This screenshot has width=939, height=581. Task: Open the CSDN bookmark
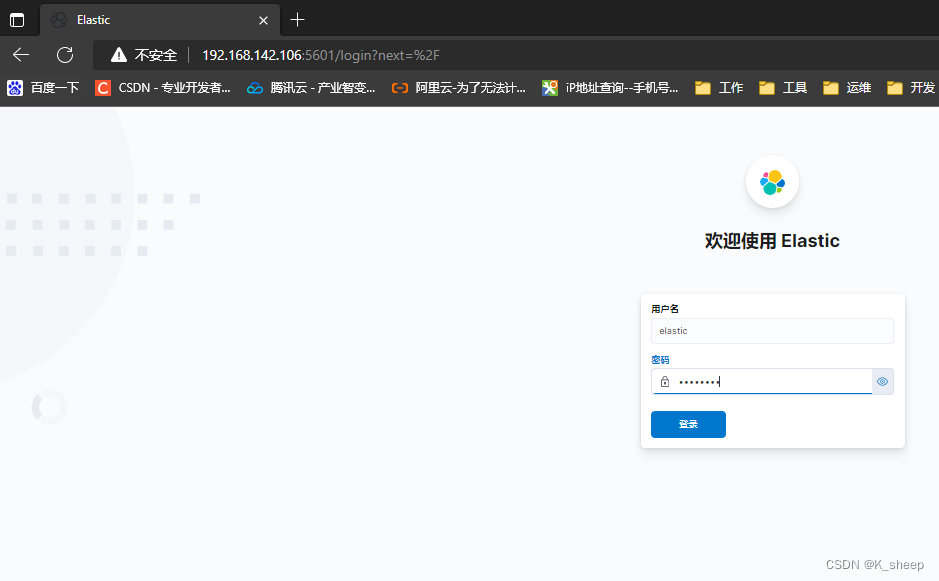pyautogui.click(x=163, y=88)
